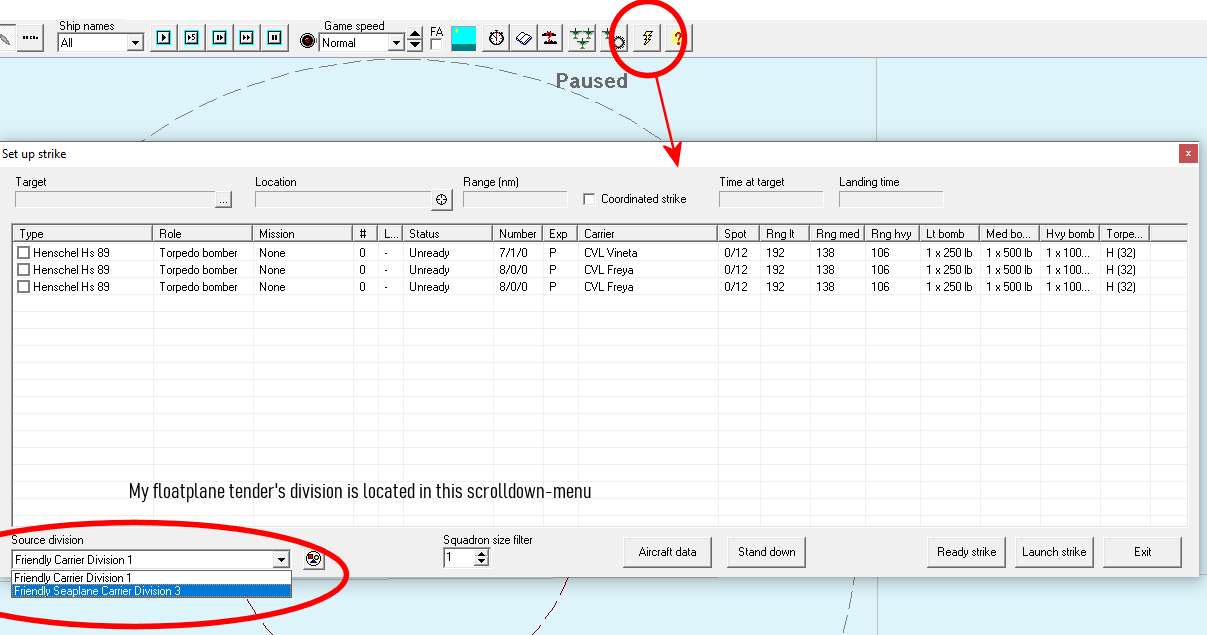The width and height of the screenshot is (1207, 635).
Task: Open the logbook icon in toolbar
Action: point(523,39)
